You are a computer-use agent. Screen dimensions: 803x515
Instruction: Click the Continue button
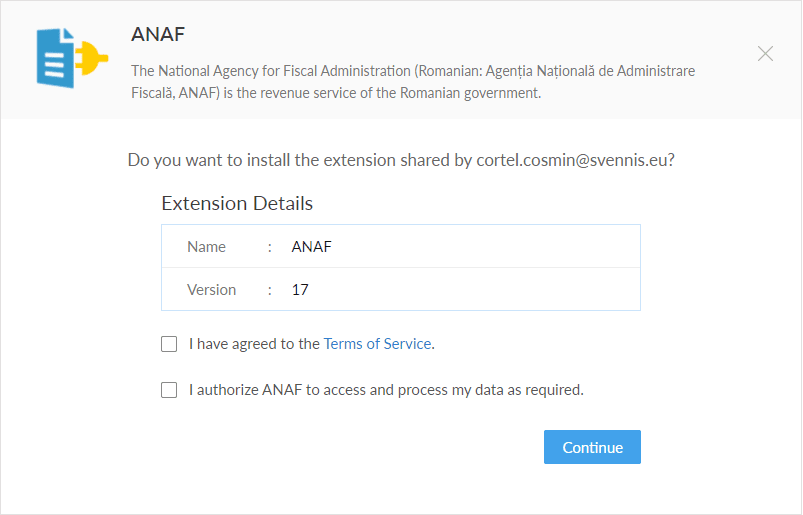pos(592,447)
